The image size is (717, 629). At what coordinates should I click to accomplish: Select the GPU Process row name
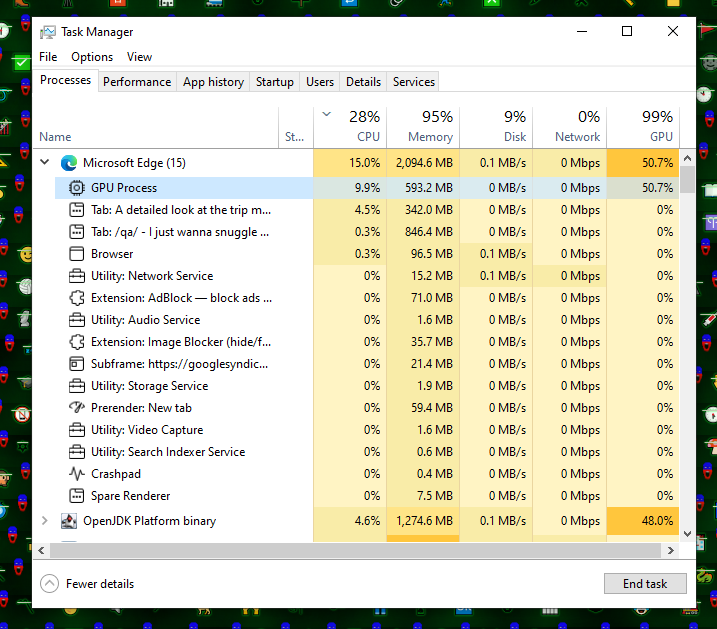pyautogui.click(x=124, y=188)
